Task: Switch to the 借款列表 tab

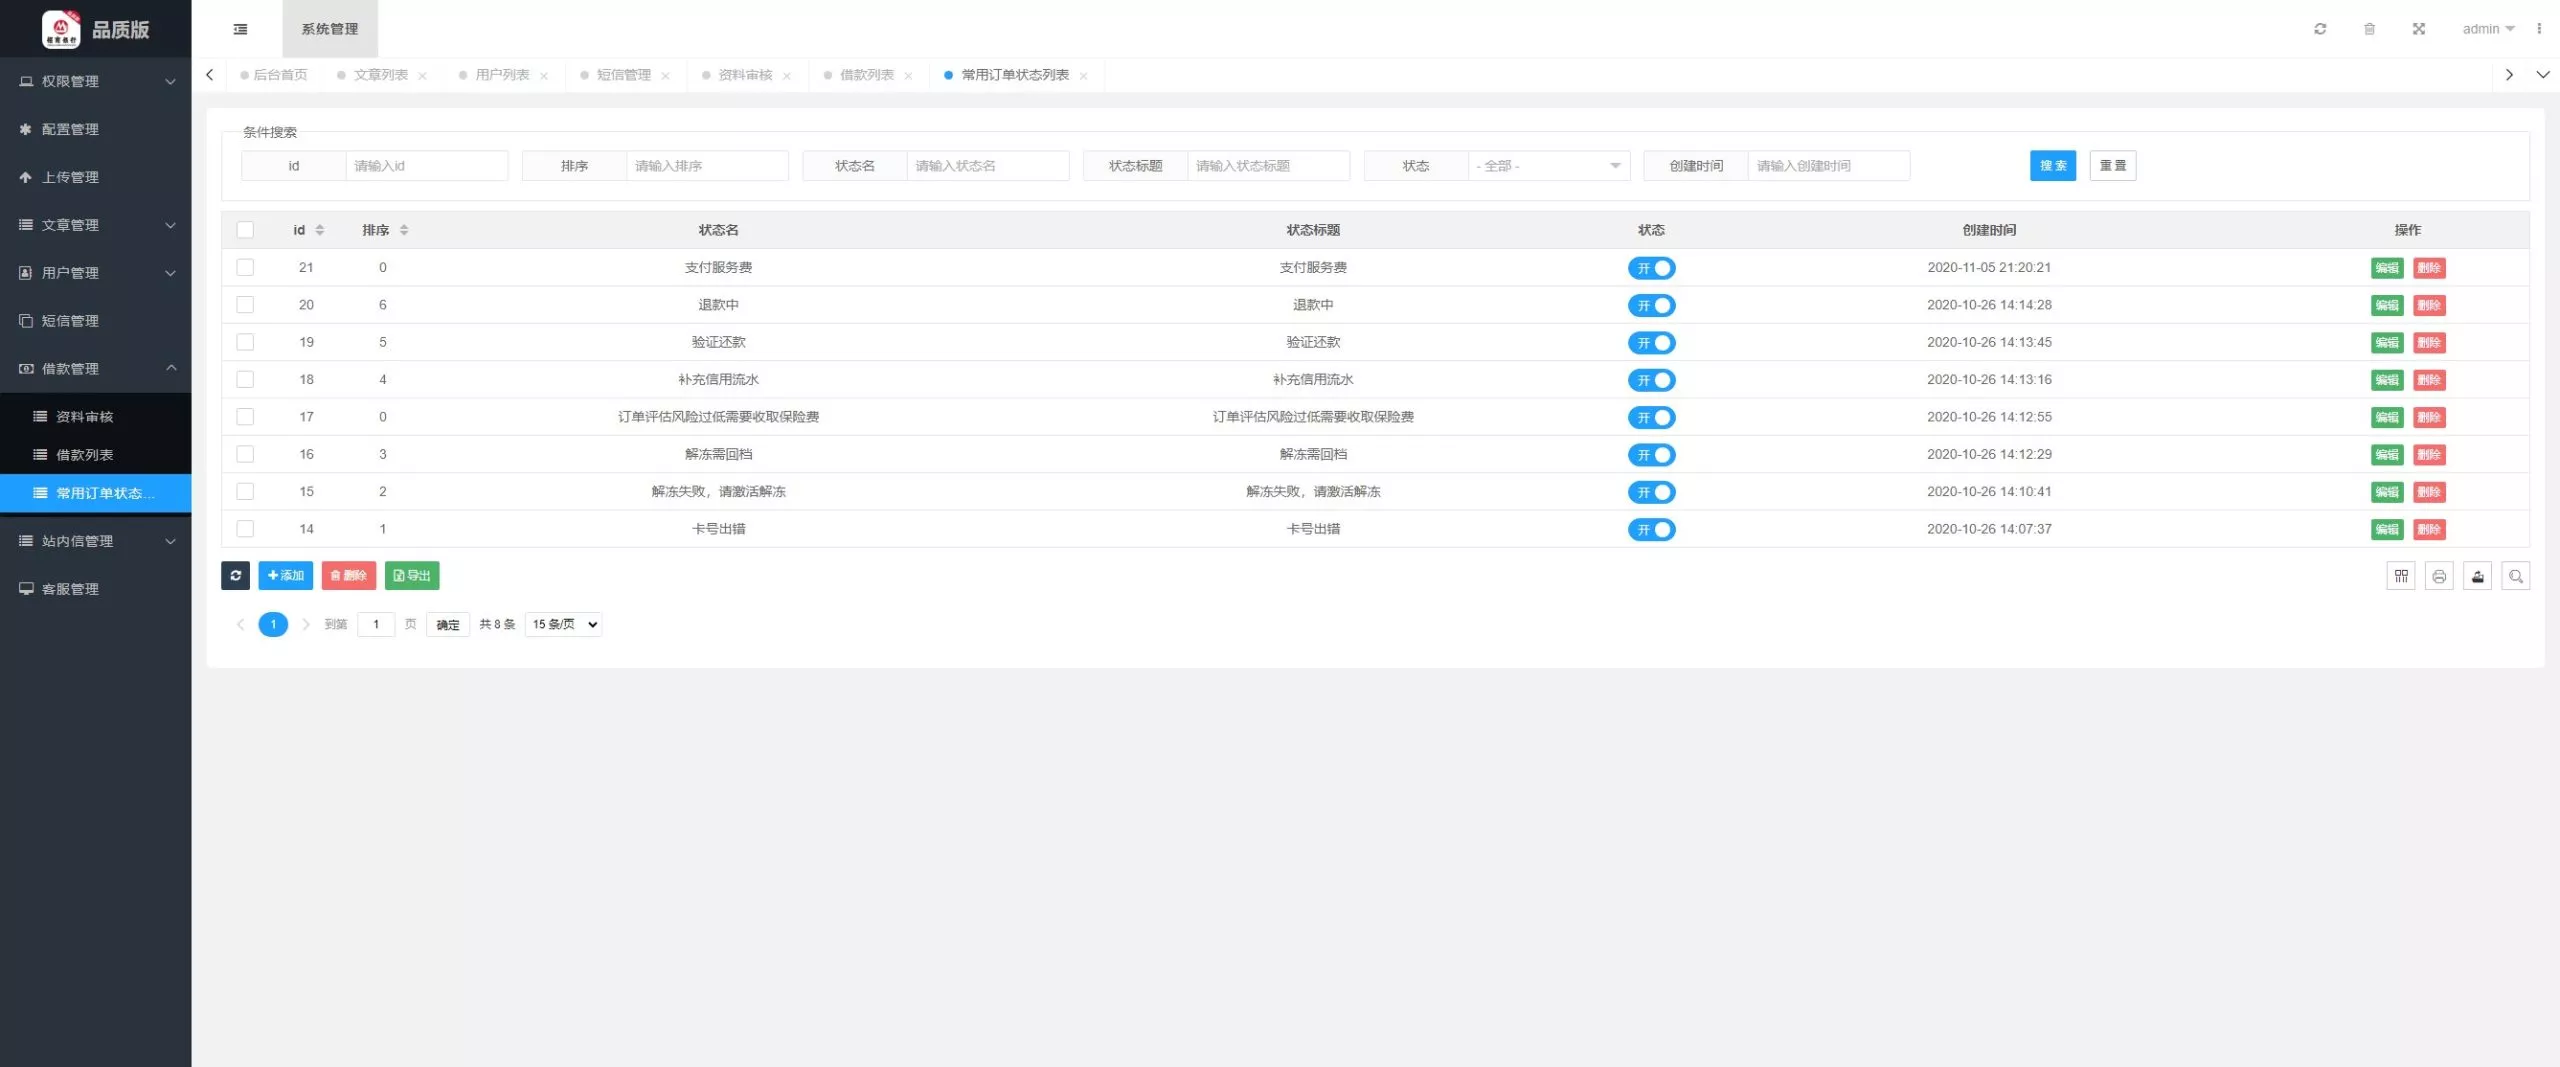Action: (866, 75)
